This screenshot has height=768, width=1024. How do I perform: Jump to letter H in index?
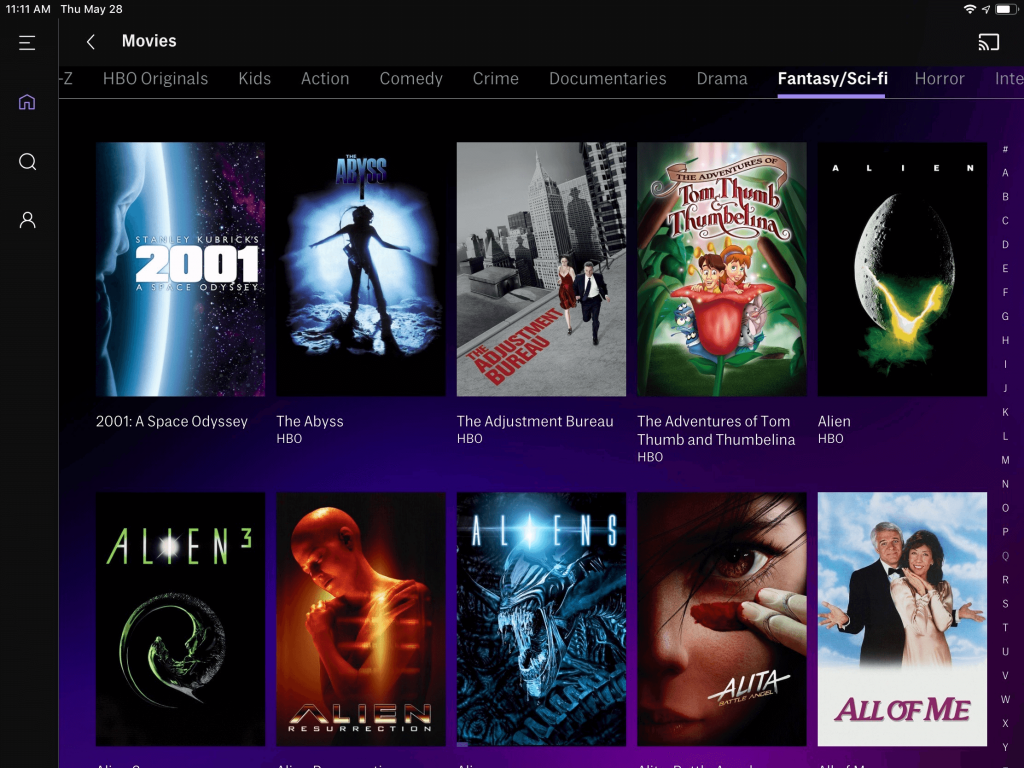click(1005, 340)
